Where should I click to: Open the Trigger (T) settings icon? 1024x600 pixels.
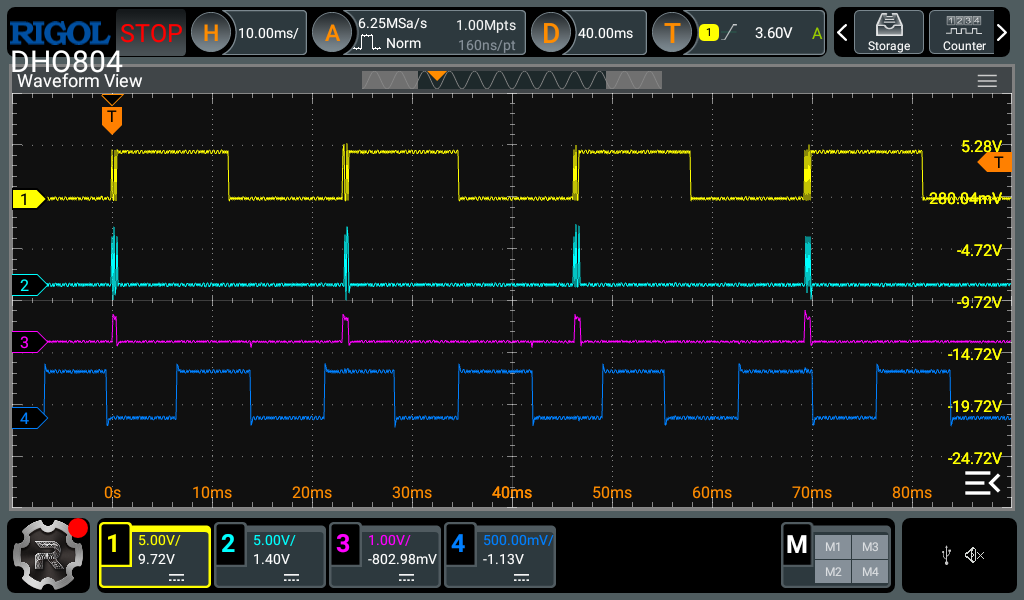tap(672, 33)
